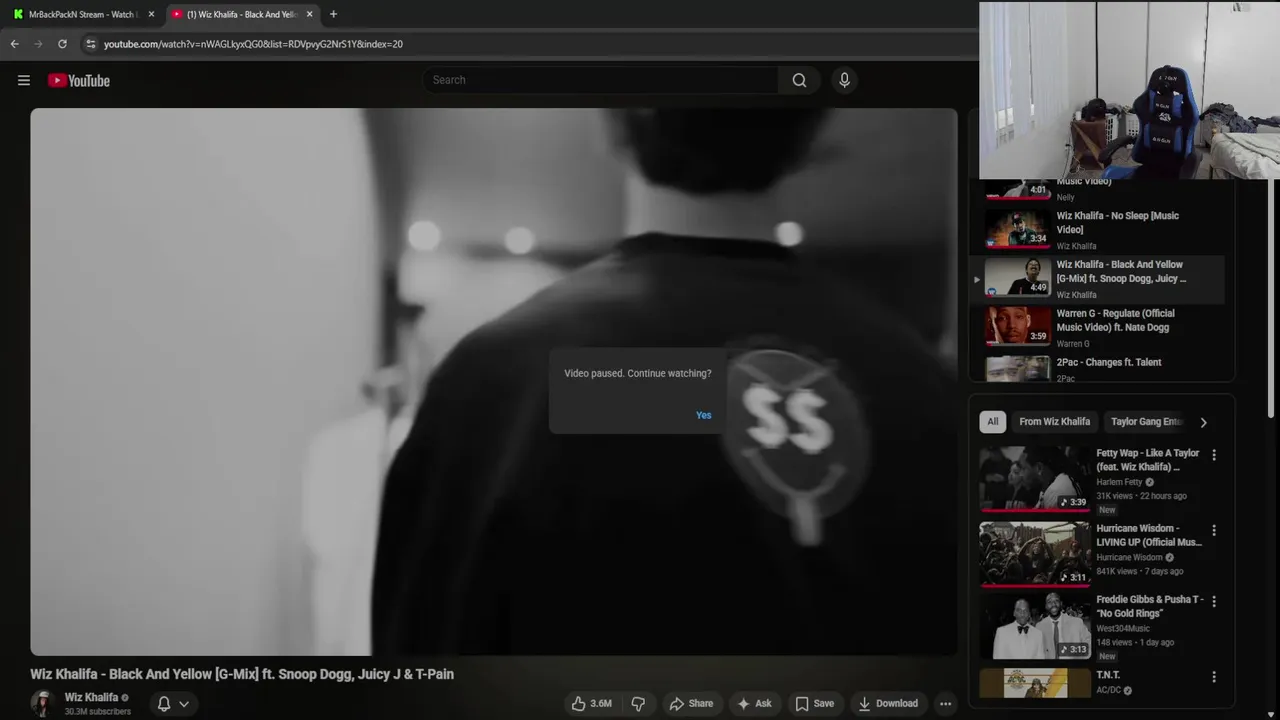This screenshot has width=1280, height=720.
Task: Click the browser address bar URL
Action: tap(253, 44)
